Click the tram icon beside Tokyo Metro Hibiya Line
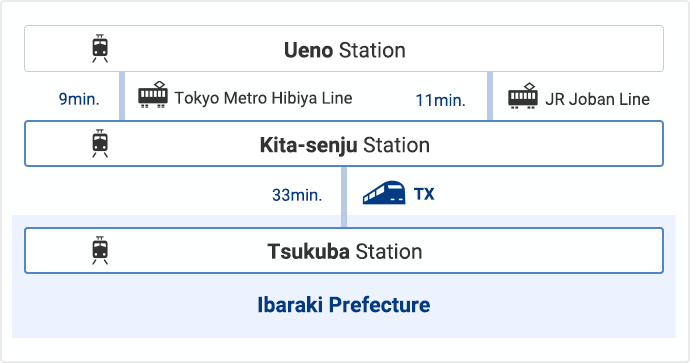Image resolution: width=690 pixels, height=363 pixels. 153,95
